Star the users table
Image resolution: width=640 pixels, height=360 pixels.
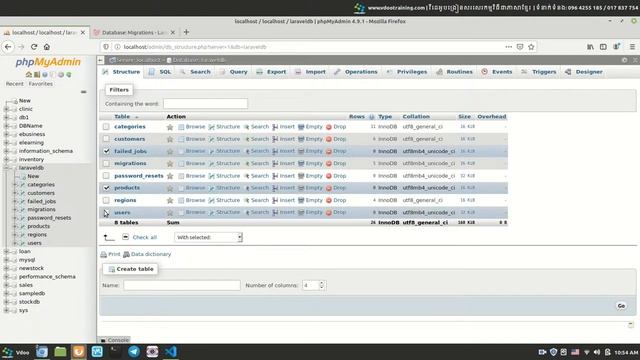[x=170, y=213]
